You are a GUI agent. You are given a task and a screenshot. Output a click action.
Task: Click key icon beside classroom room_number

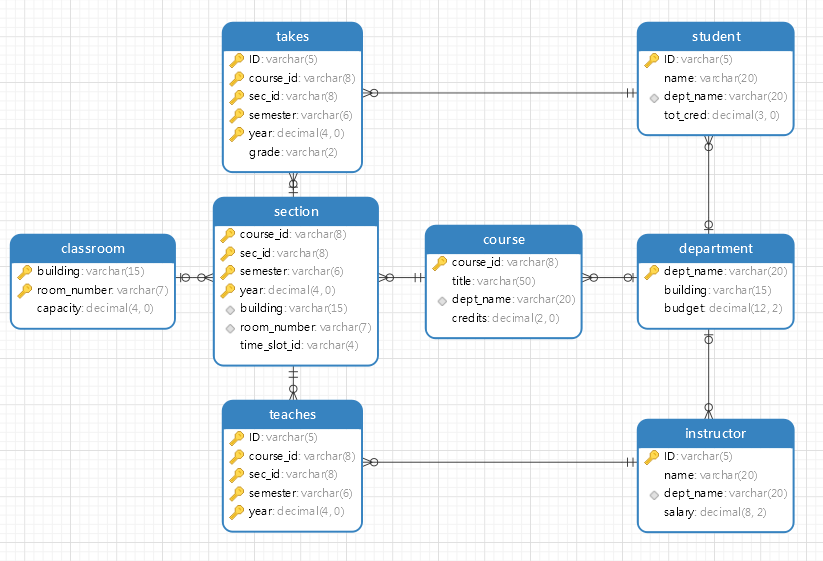[25, 290]
